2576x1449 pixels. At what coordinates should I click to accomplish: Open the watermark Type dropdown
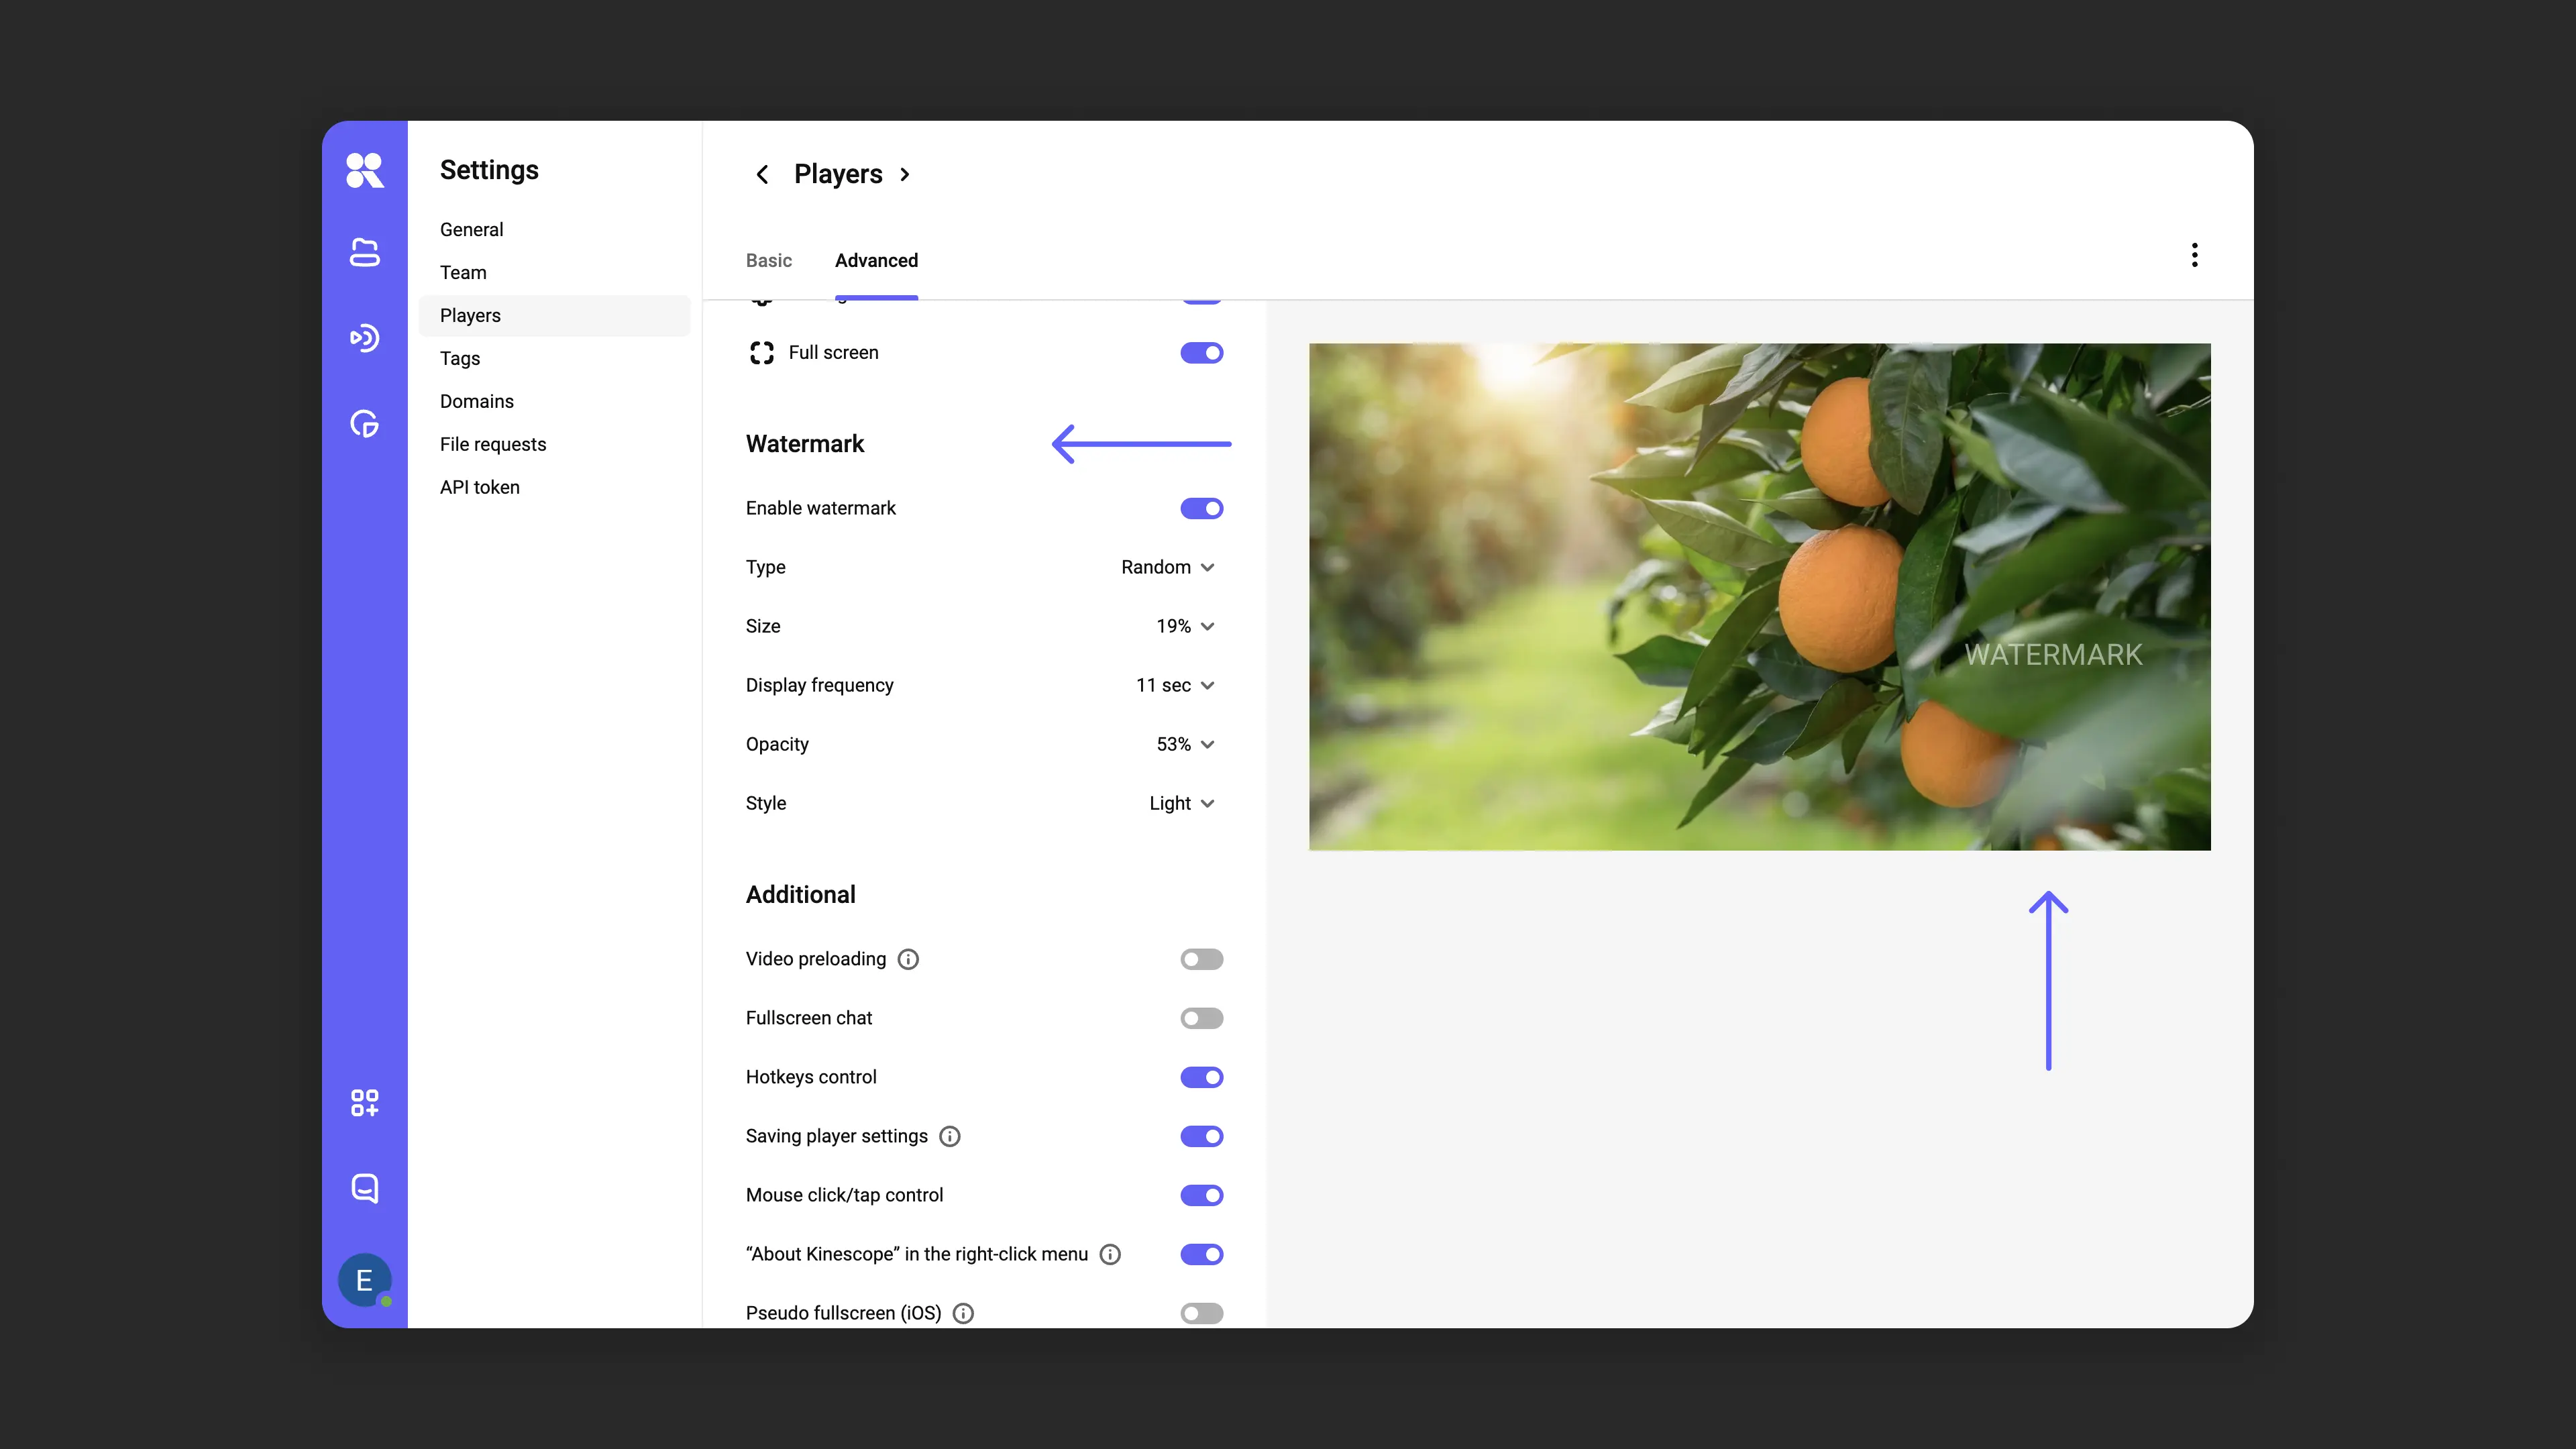click(x=1168, y=567)
